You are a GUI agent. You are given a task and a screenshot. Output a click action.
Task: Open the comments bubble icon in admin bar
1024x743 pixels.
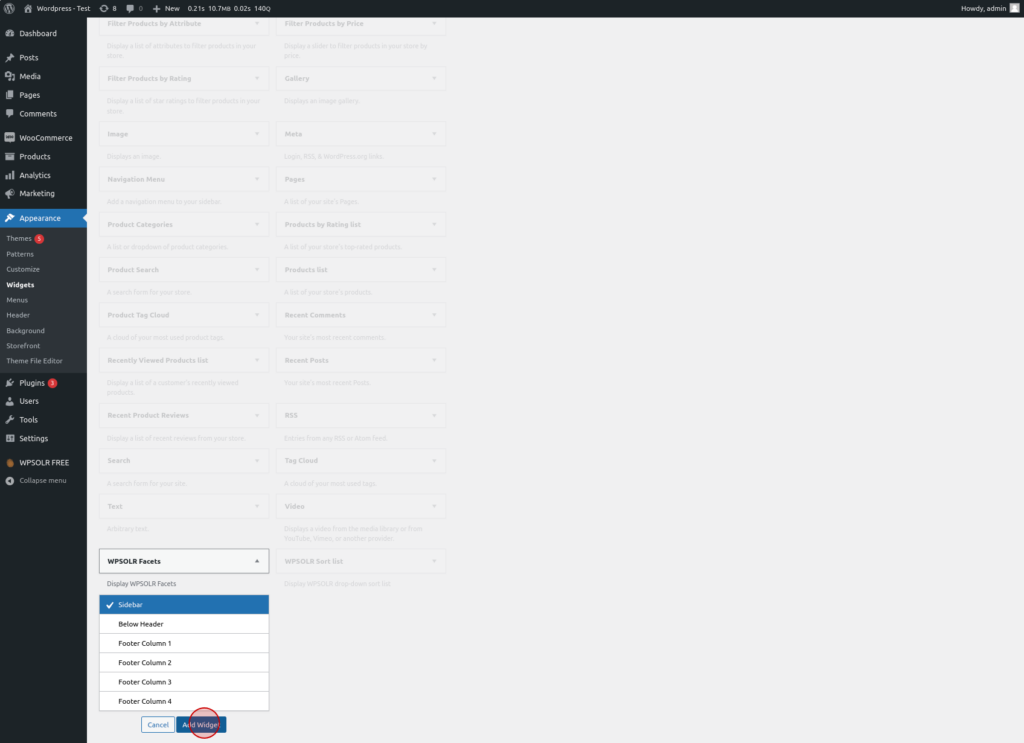(130, 8)
